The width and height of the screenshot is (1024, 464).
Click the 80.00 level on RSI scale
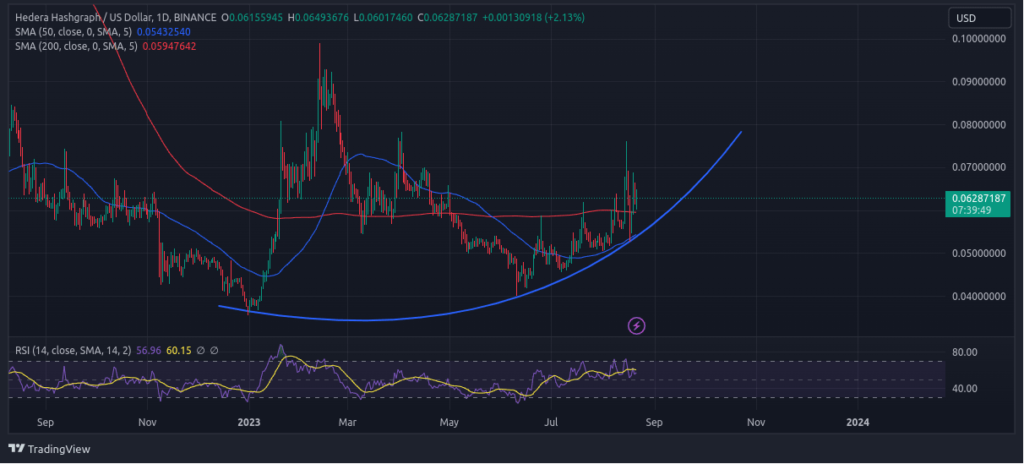click(964, 353)
